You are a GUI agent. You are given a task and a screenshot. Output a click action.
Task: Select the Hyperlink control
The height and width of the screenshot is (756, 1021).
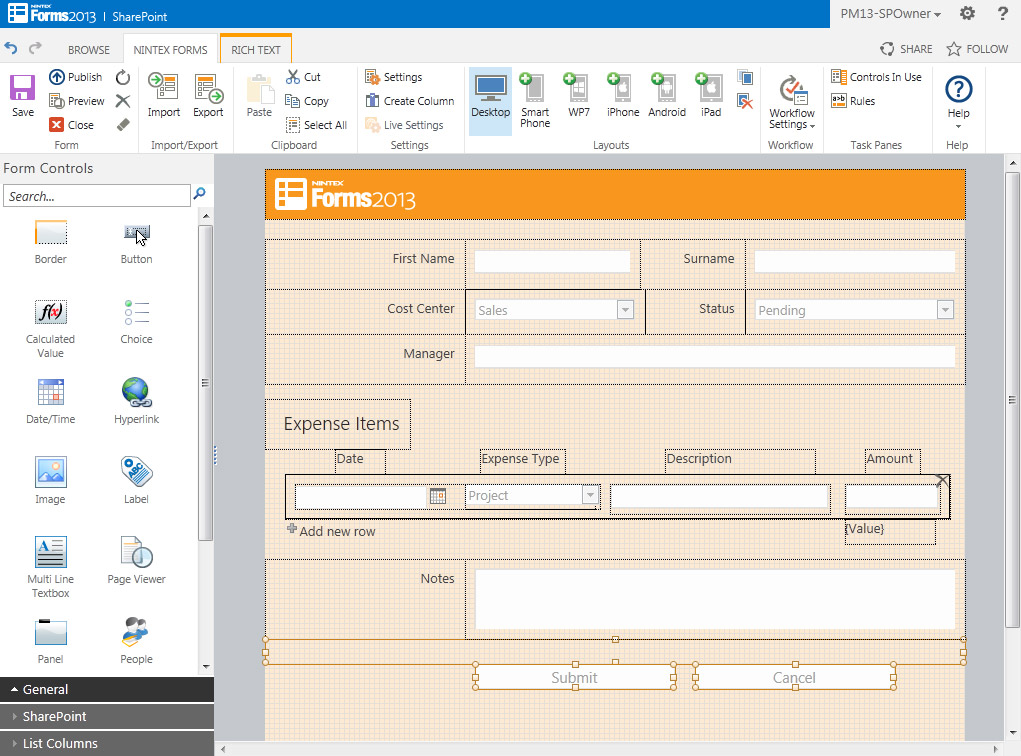click(x=137, y=402)
